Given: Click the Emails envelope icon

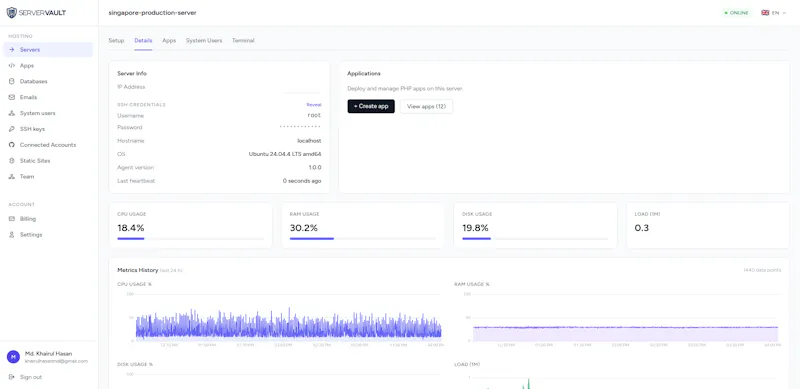Looking at the screenshot, I should point(12,97).
